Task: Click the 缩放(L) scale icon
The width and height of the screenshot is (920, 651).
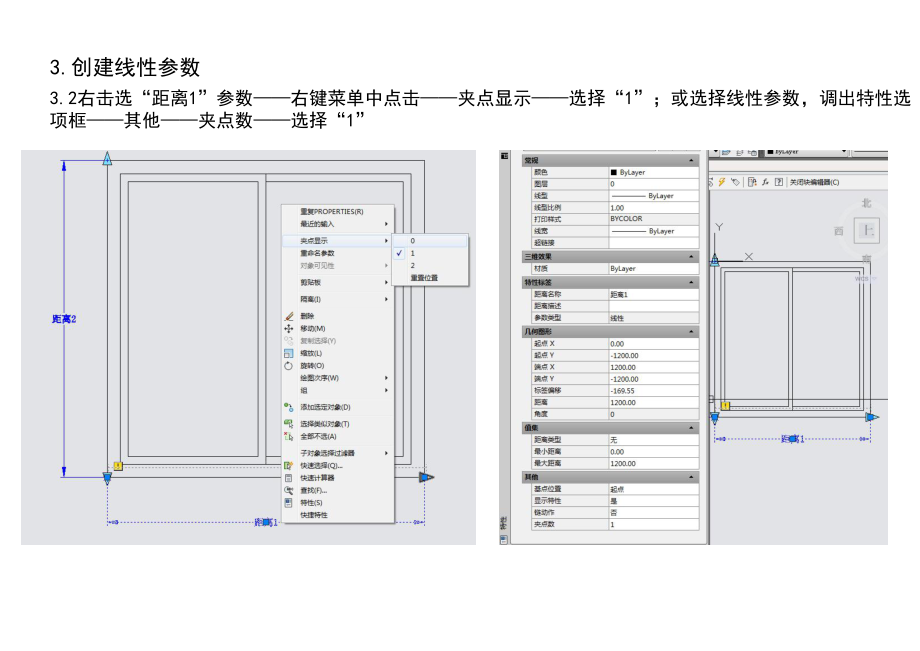Action: [x=289, y=353]
